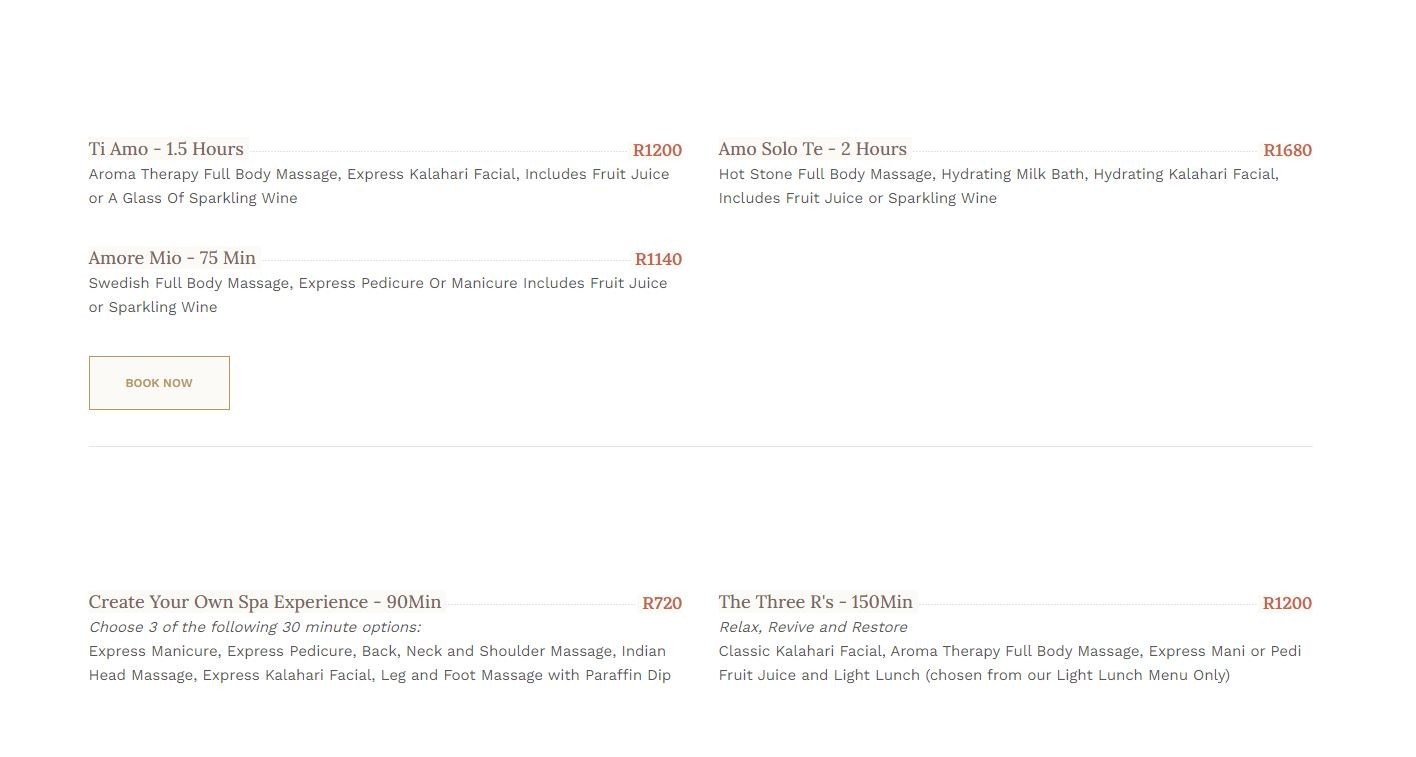Select The Three R's - 150Min heading

tap(815, 602)
